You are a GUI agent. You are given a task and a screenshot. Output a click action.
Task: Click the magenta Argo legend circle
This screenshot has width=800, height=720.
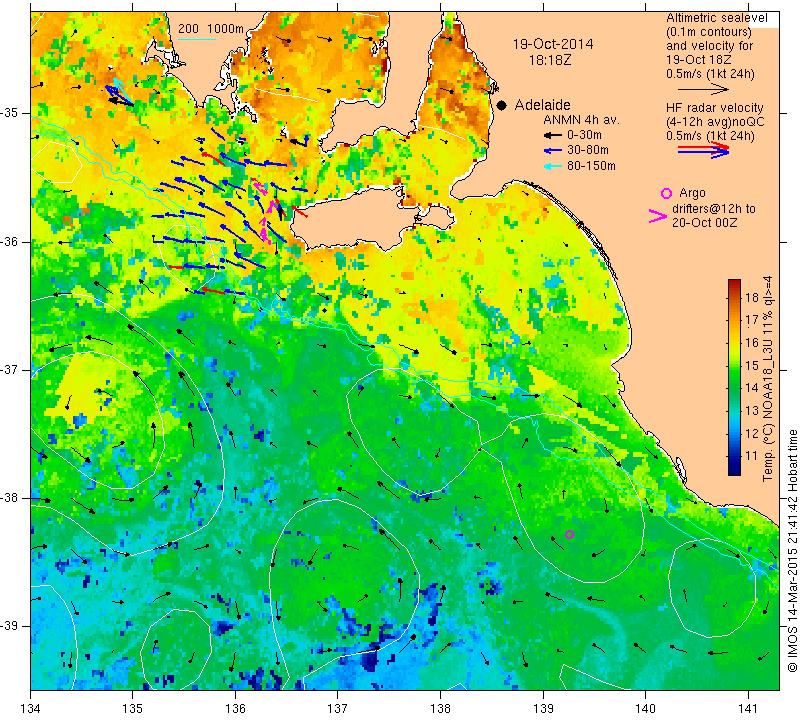point(666,193)
